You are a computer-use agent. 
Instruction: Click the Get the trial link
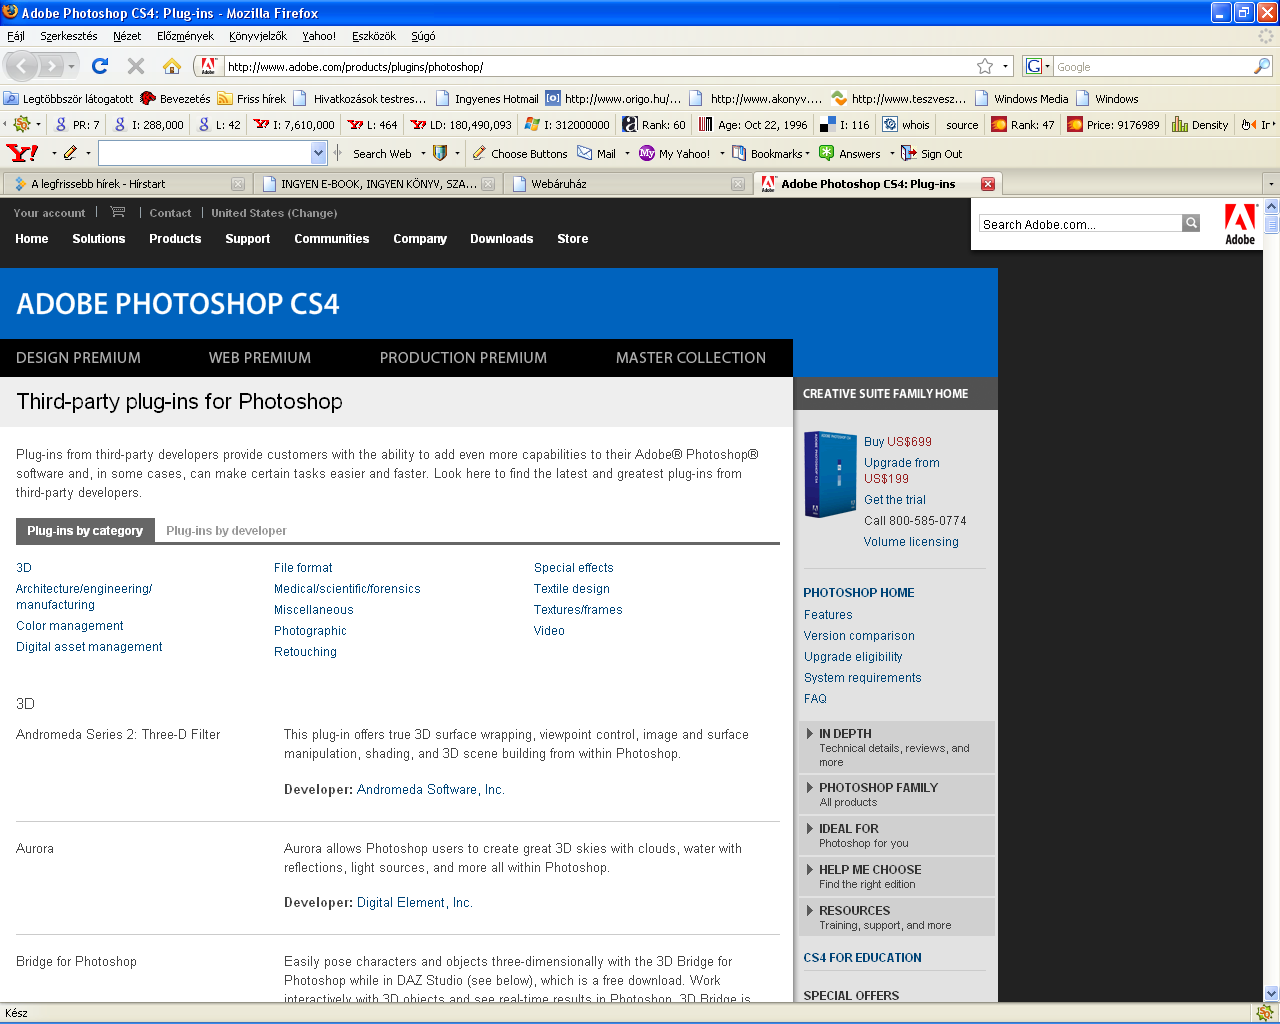[895, 500]
